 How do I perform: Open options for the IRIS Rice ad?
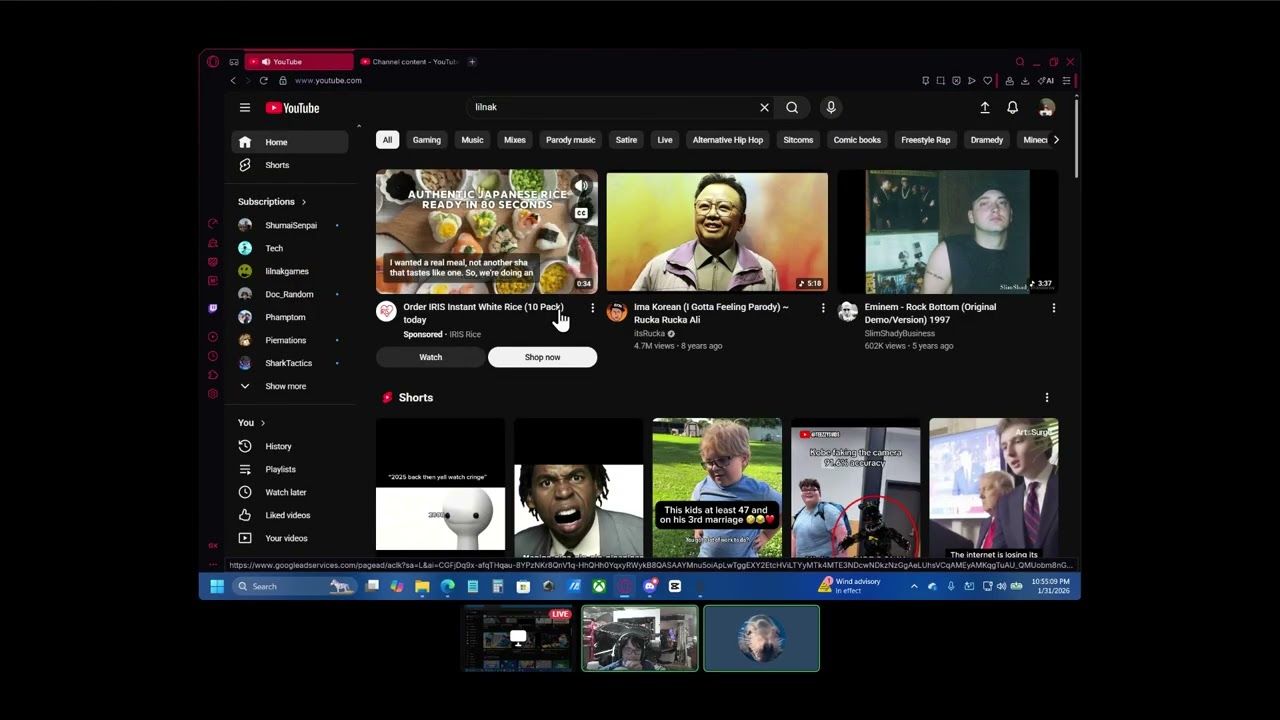click(x=592, y=308)
